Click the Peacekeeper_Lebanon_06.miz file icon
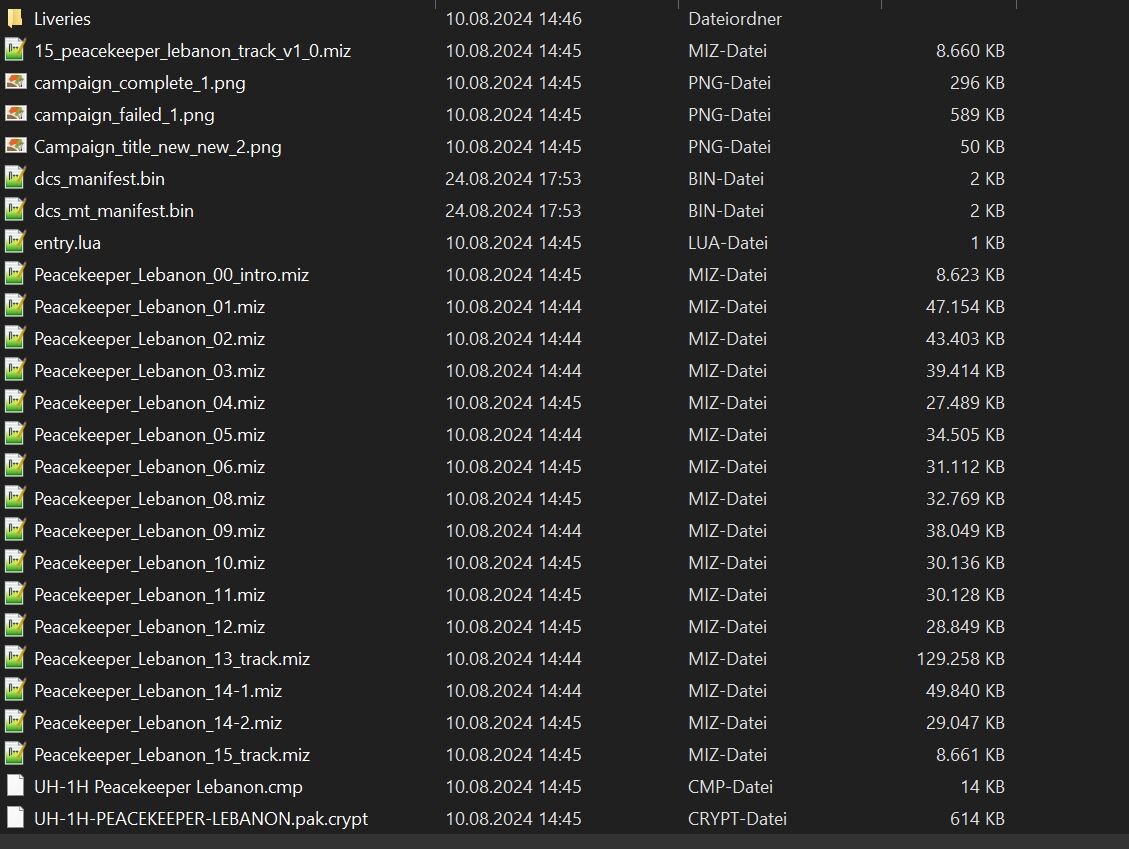The image size is (1129, 849). pos(15,466)
